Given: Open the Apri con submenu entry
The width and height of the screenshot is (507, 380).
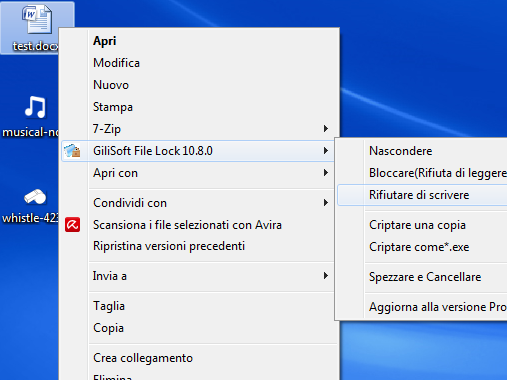Looking at the screenshot, I should [198, 173].
